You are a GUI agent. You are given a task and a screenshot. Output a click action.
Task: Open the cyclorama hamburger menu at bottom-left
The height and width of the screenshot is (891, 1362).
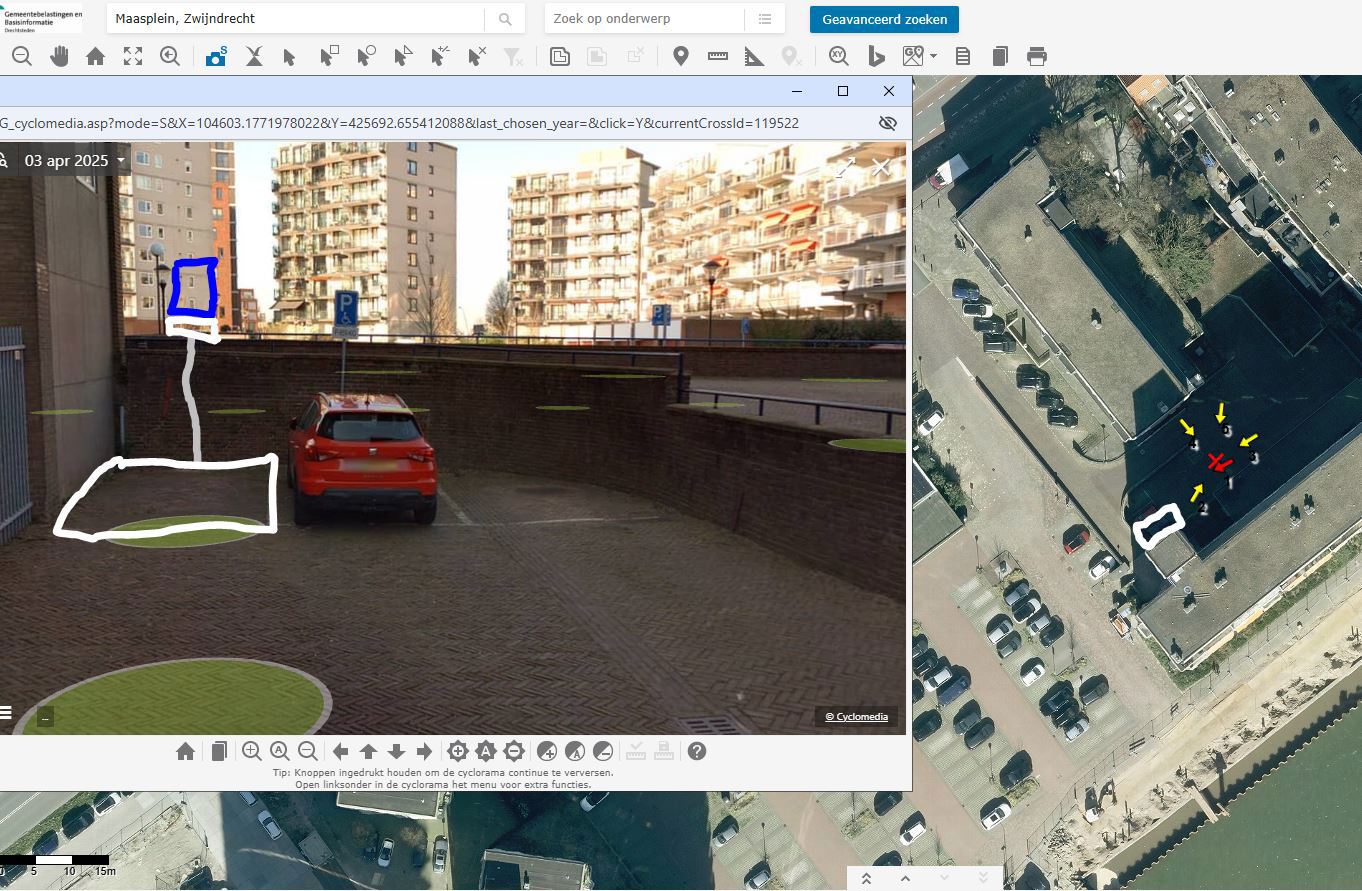[5, 713]
